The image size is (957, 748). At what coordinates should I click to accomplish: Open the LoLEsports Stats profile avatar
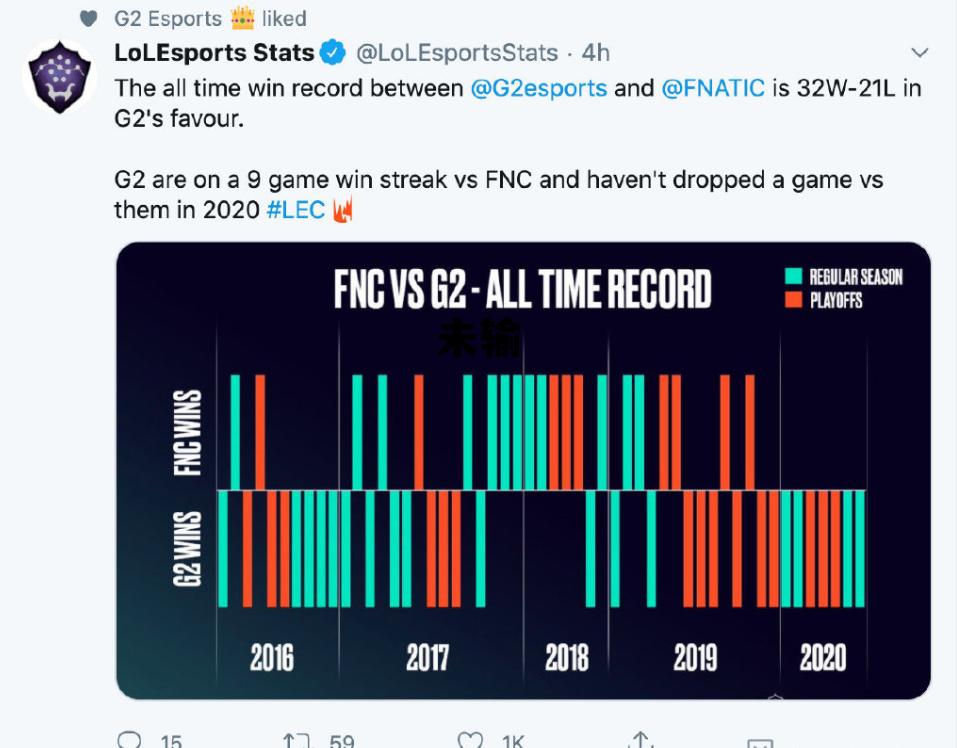tap(60, 78)
